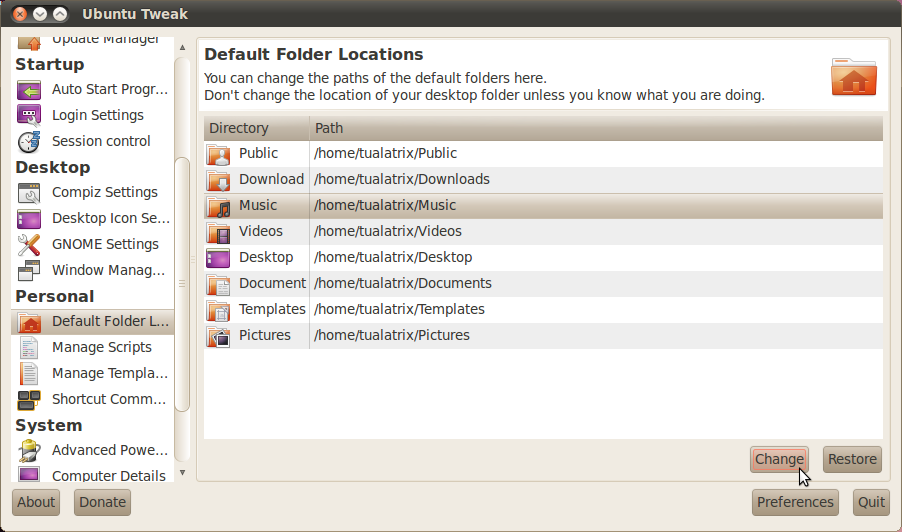
Task: Select the Manage Scripts icon
Action: (29, 348)
